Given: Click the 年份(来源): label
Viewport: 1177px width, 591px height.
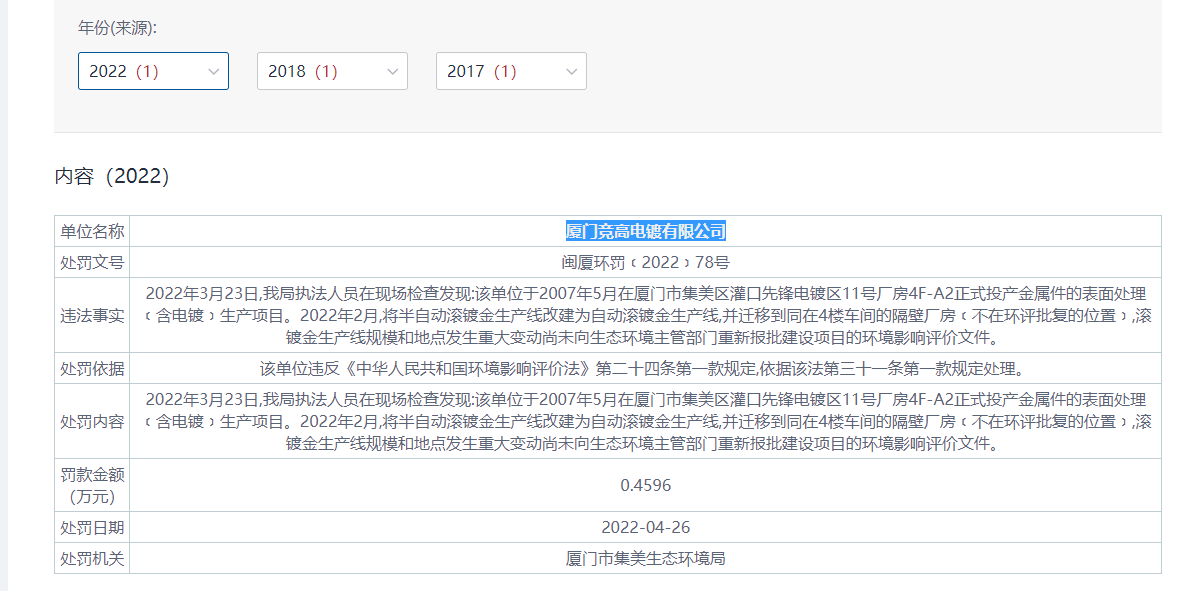Looking at the screenshot, I should (118, 29).
